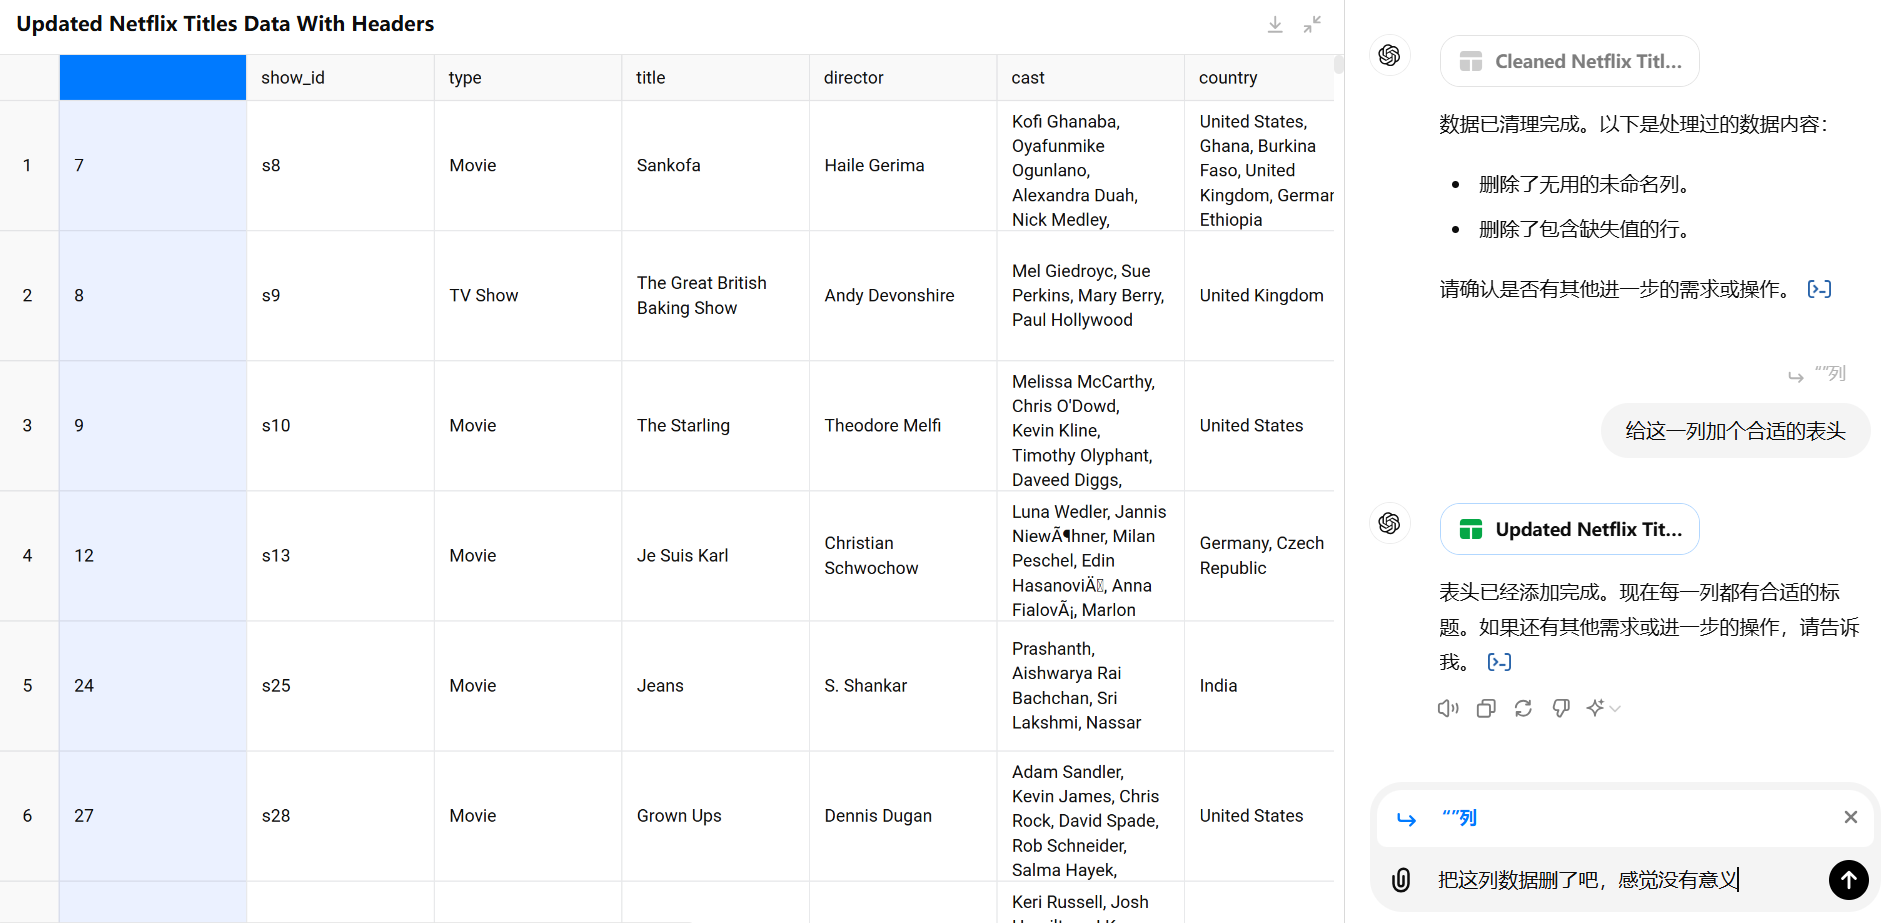Select the show_id column header
Screen dimensions: 1896x923
pyautogui.click(x=340, y=78)
